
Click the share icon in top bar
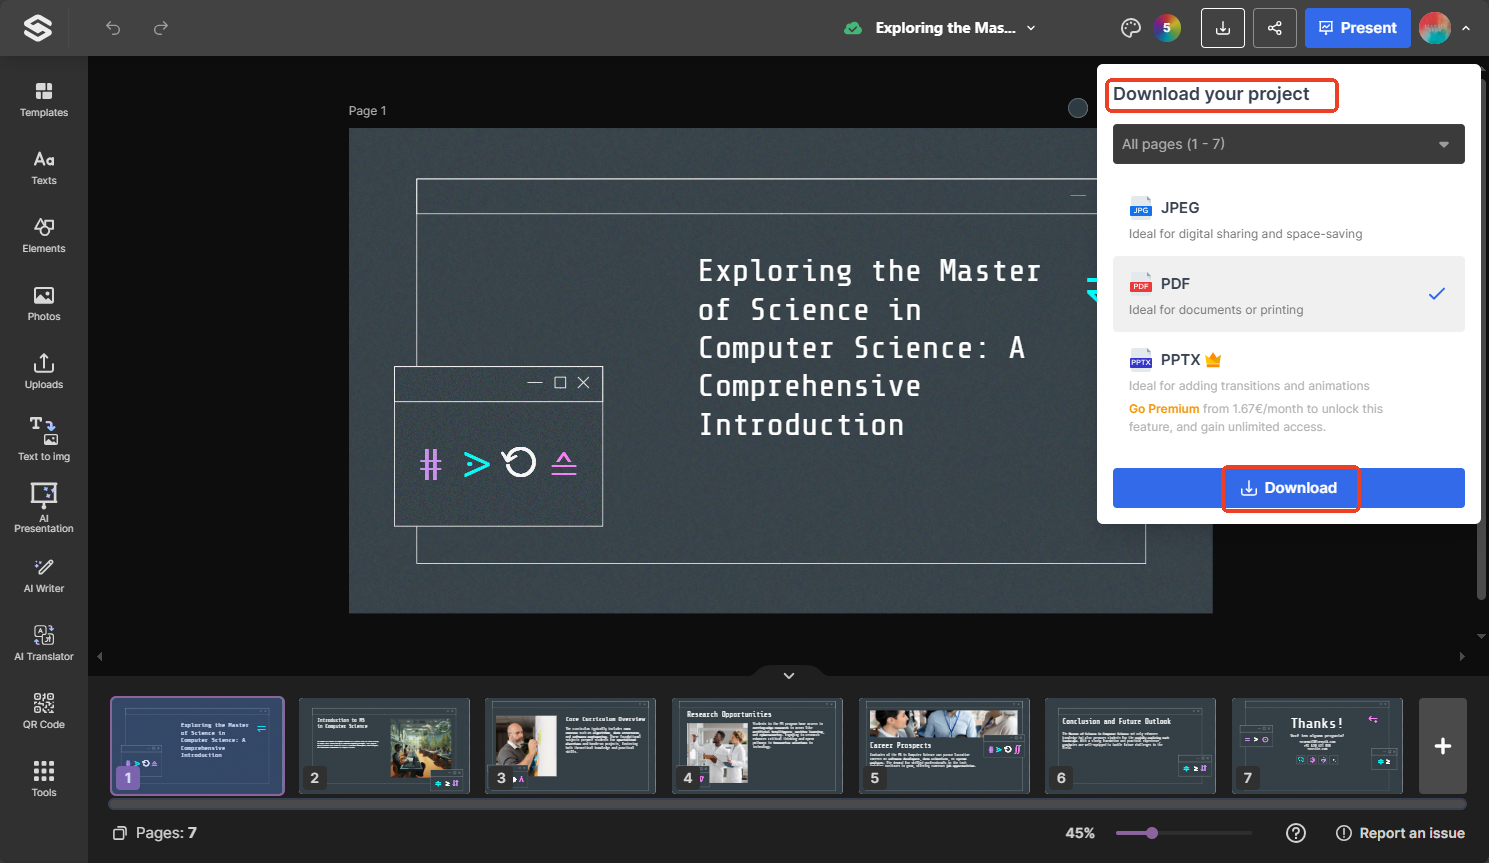1275,28
